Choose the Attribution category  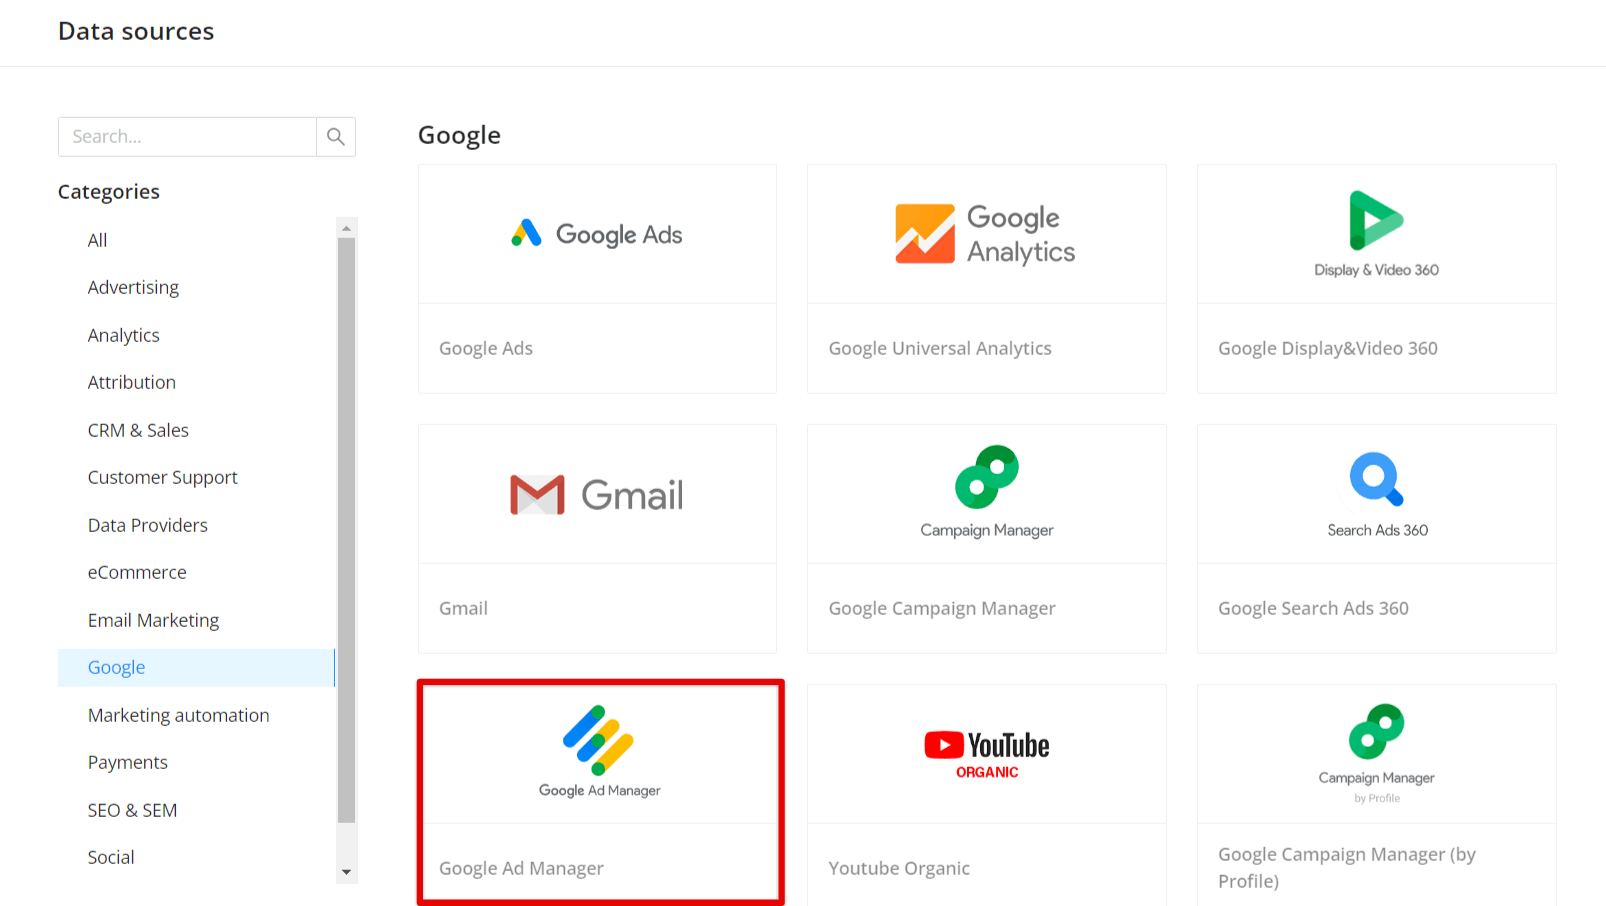(131, 382)
